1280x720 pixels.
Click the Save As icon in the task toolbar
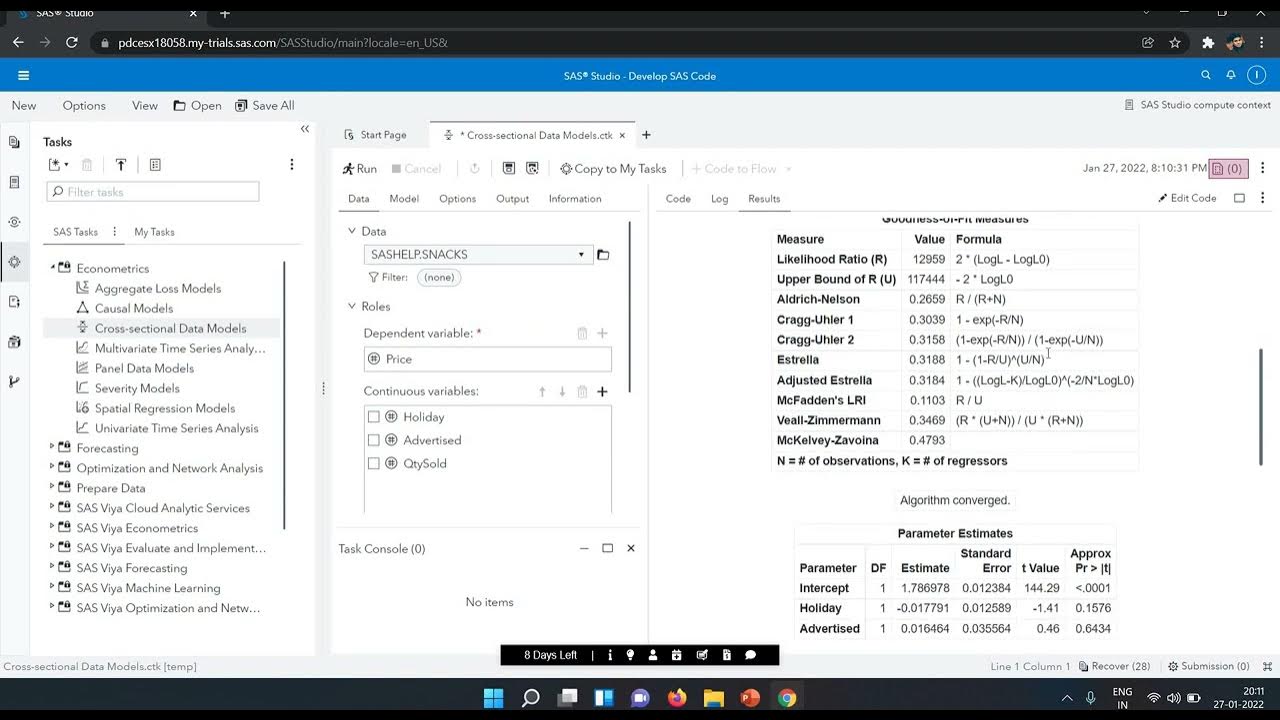click(532, 169)
